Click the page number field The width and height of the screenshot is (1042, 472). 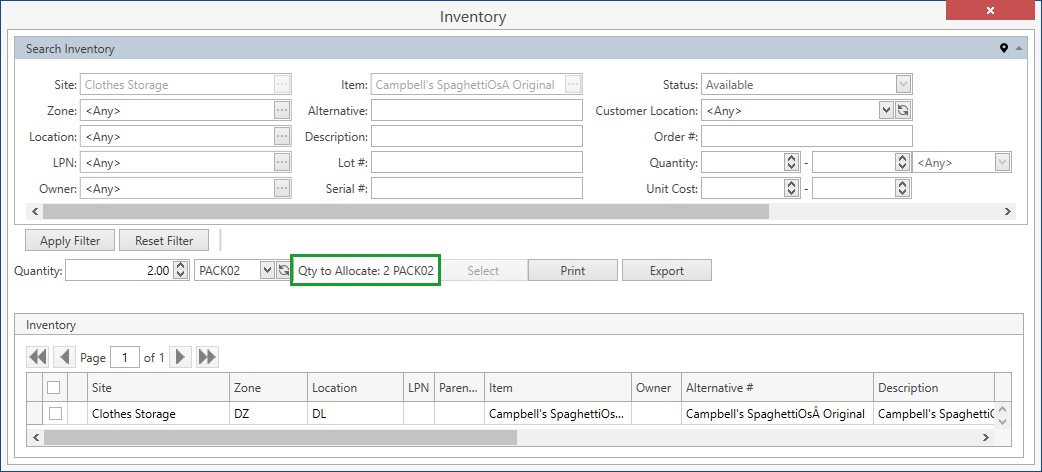coord(125,358)
